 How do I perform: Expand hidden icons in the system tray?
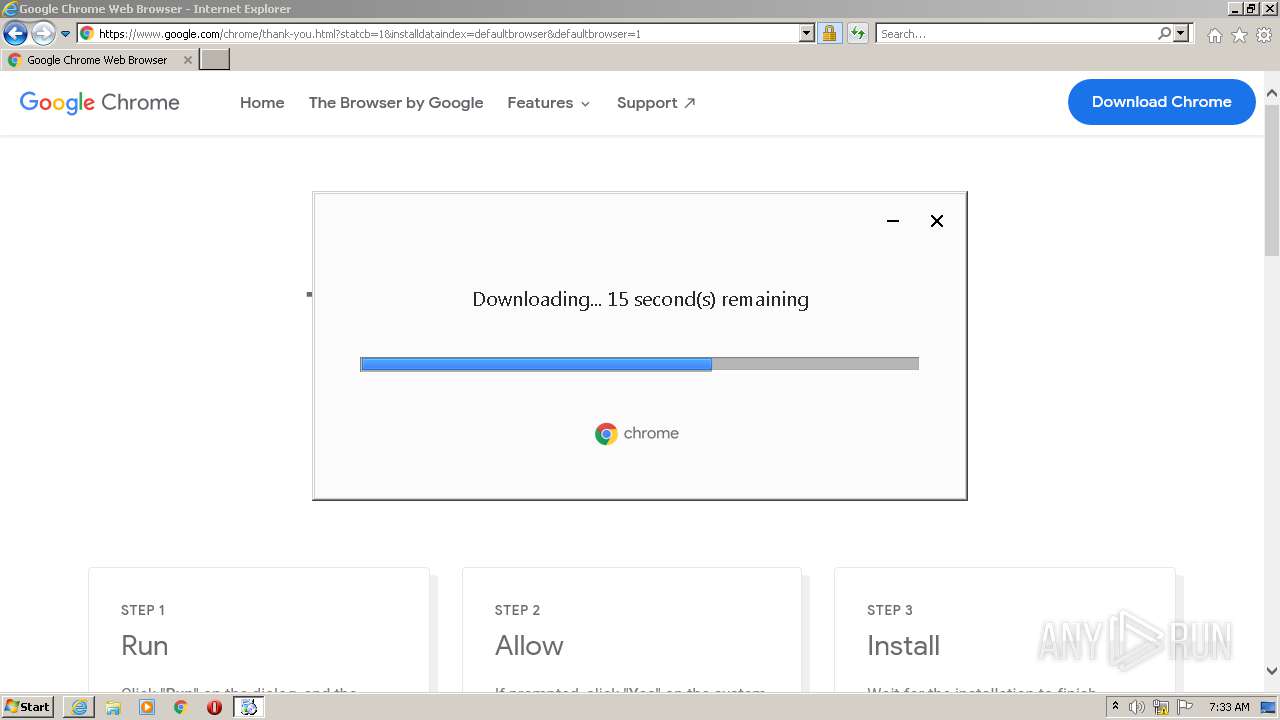[x=1116, y=707]
